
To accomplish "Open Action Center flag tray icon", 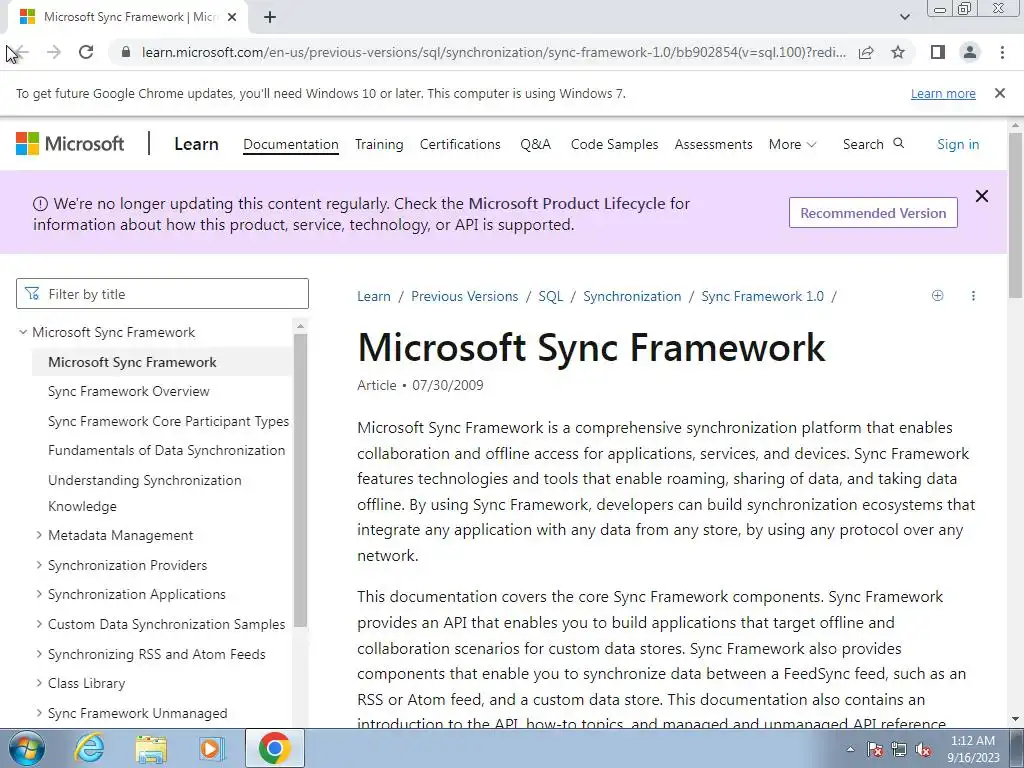I will (875, 750).
